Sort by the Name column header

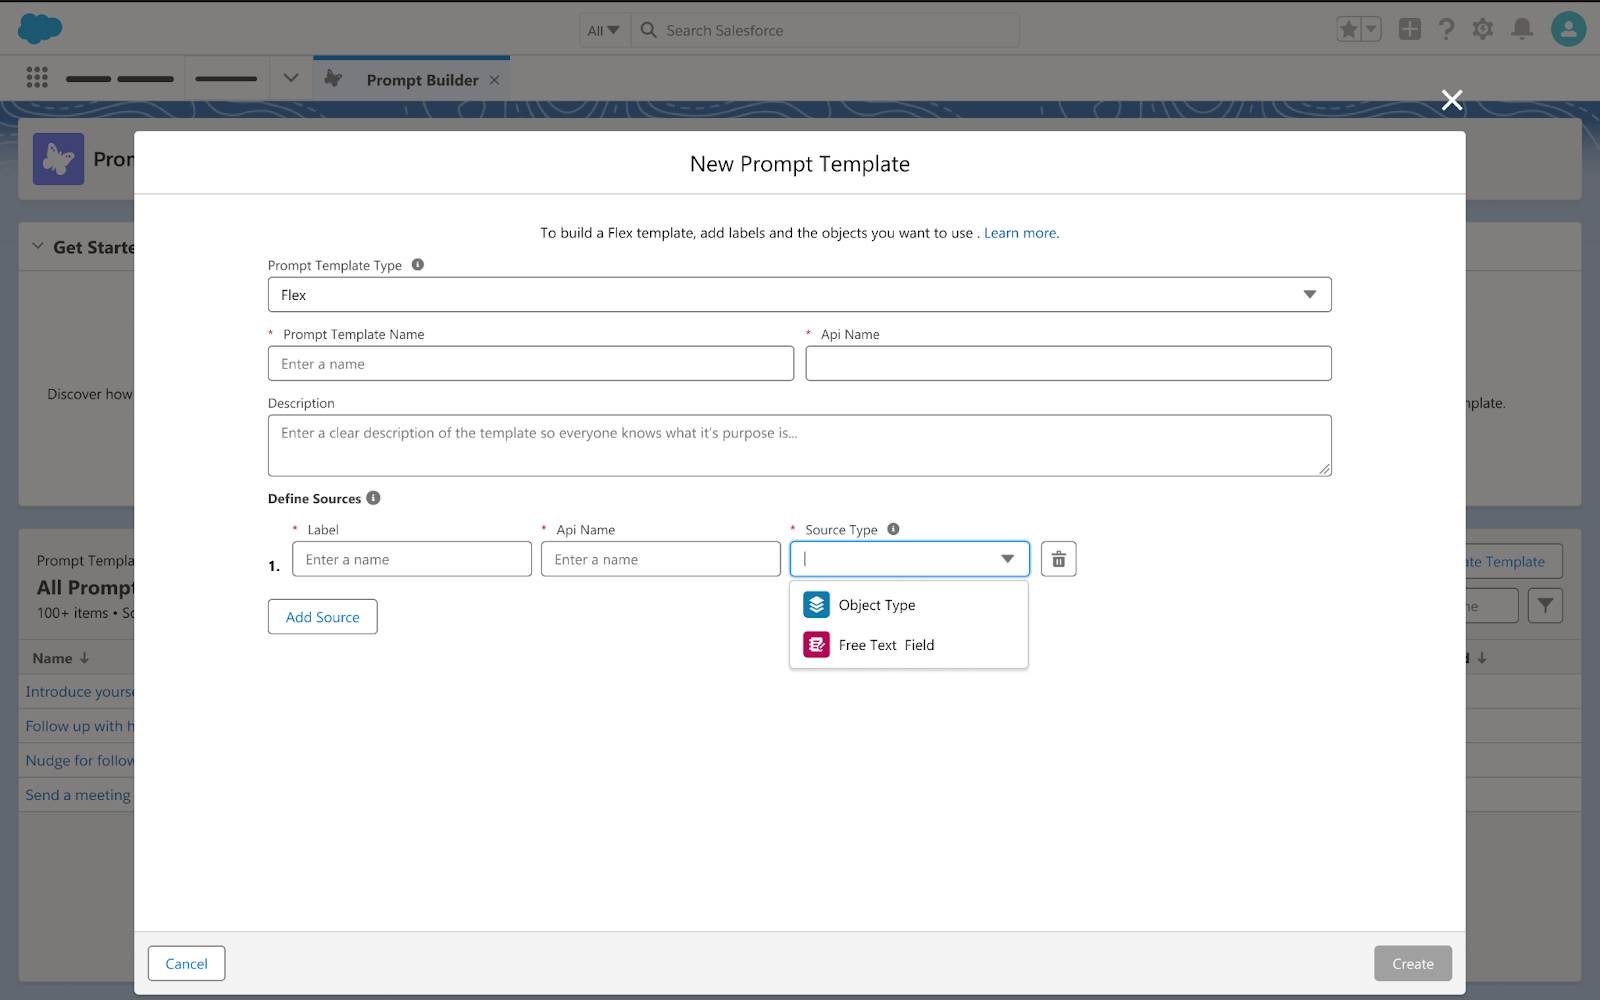tap(60, 658)
